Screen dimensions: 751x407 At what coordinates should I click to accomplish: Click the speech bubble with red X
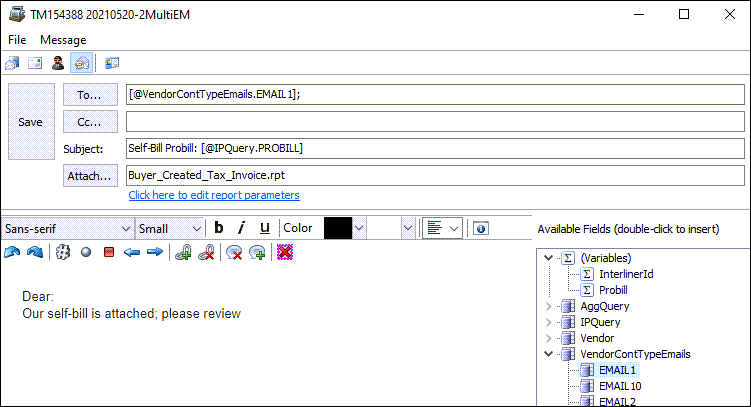(234, 252)
